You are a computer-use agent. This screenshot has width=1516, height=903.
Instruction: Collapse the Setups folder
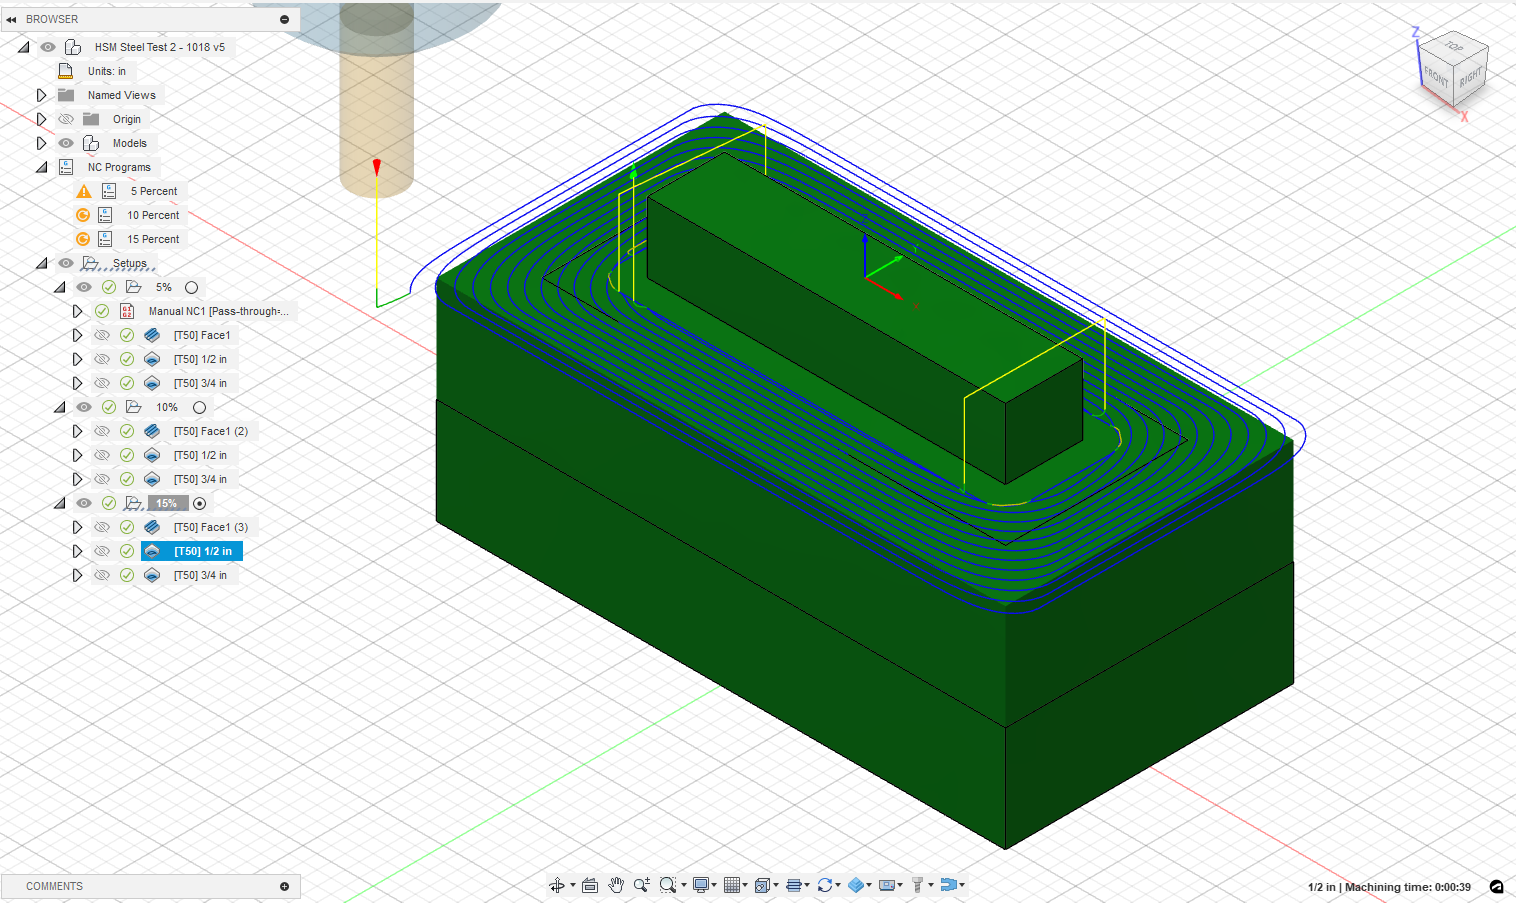pos(41,262)
